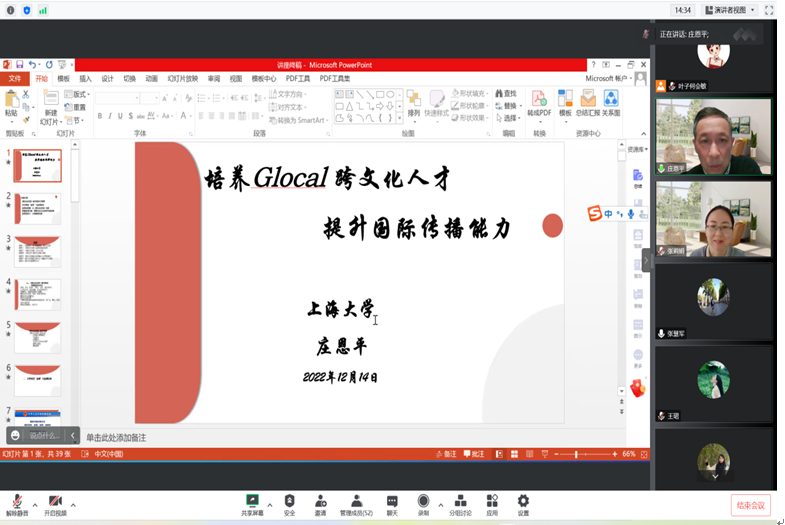Switch to the 插入 ribbon tab
This screenshot has height=525, width=785.
[x=85, y=78]
